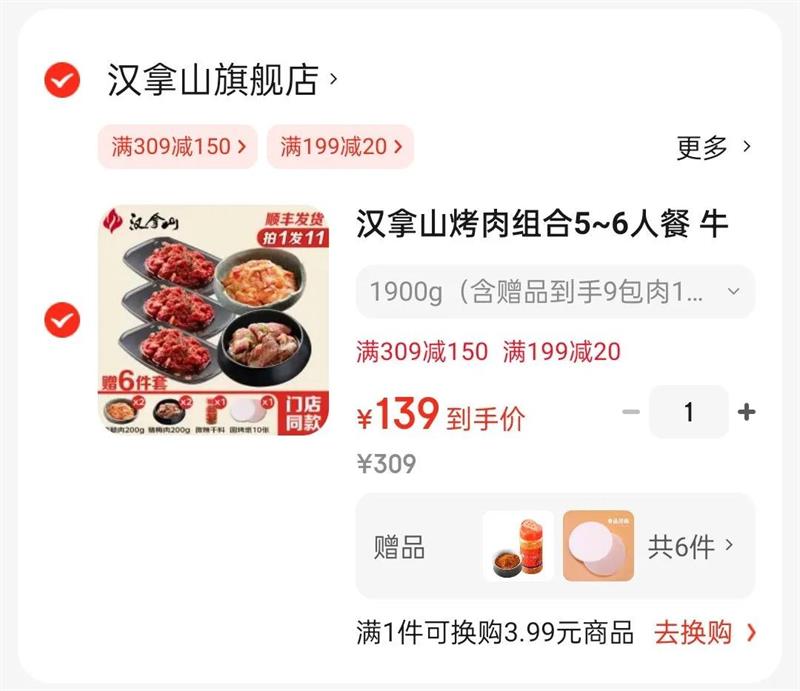Screen dimensions: 800x691
Task: Click the red arrow after 去换购
Action: (x=751, y=633)
